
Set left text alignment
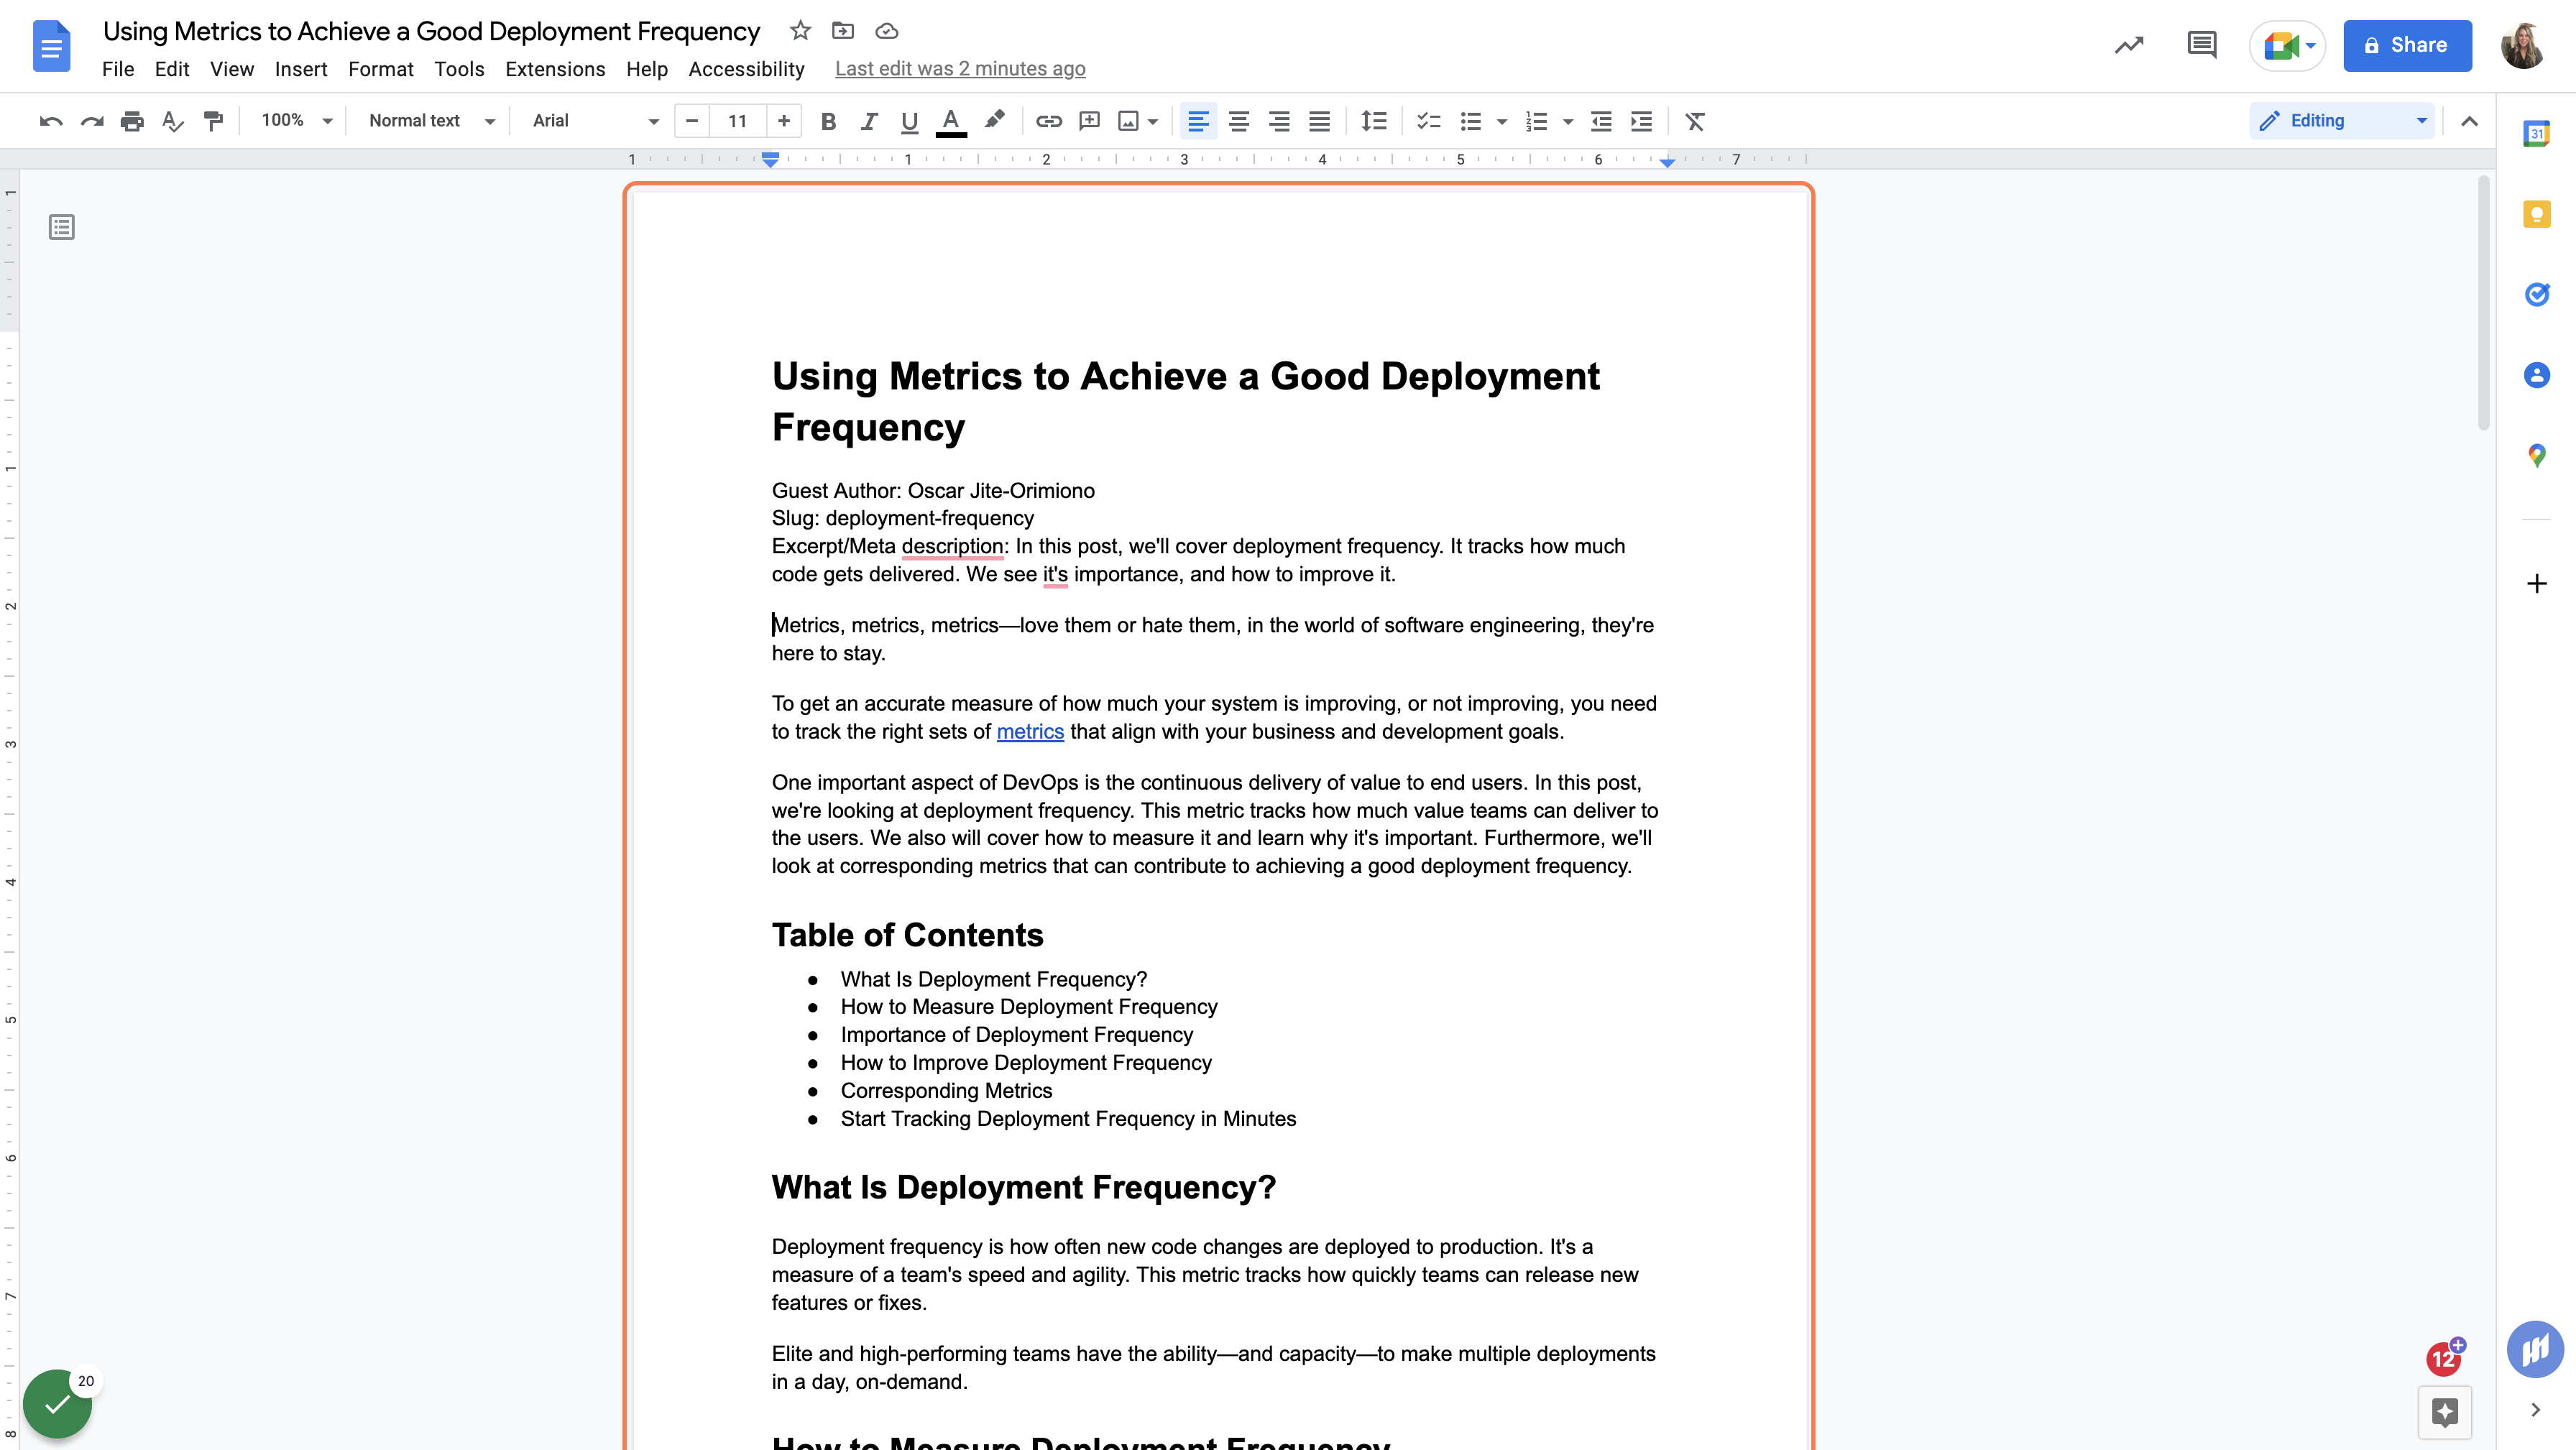click(x=1198, y=121)
